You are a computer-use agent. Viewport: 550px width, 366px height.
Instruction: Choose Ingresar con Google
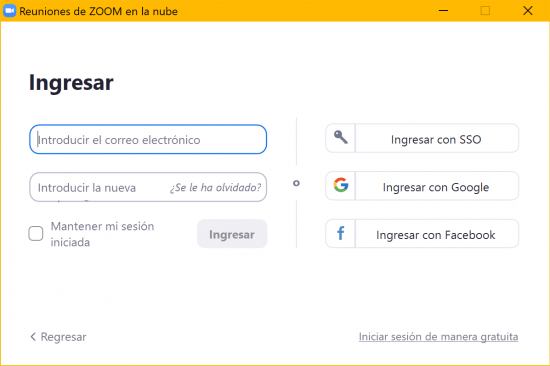(x=422, y=186)
